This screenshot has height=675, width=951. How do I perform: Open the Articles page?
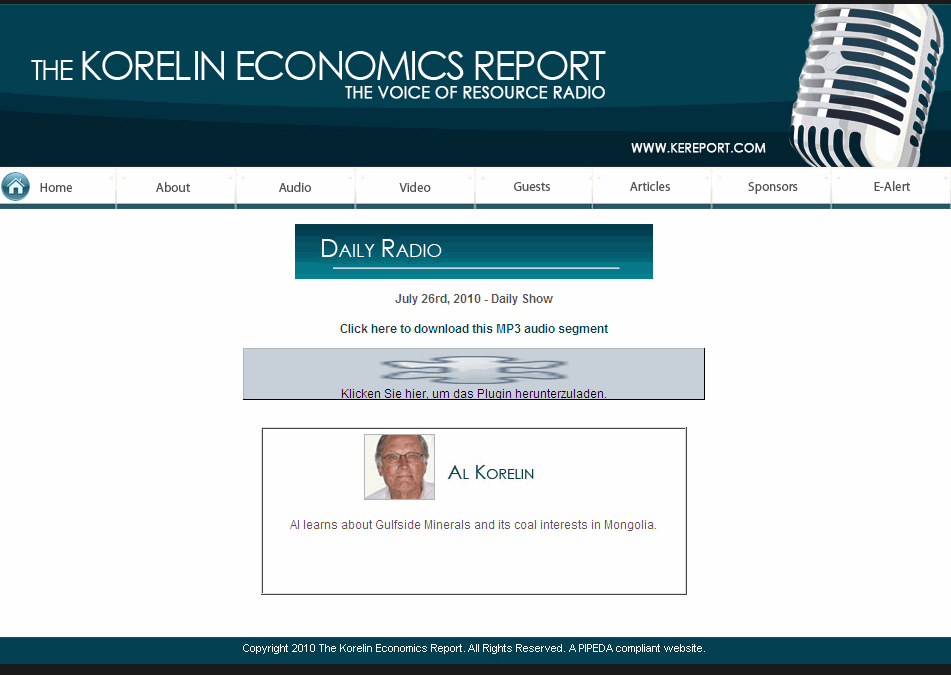[x=650, y=187]
